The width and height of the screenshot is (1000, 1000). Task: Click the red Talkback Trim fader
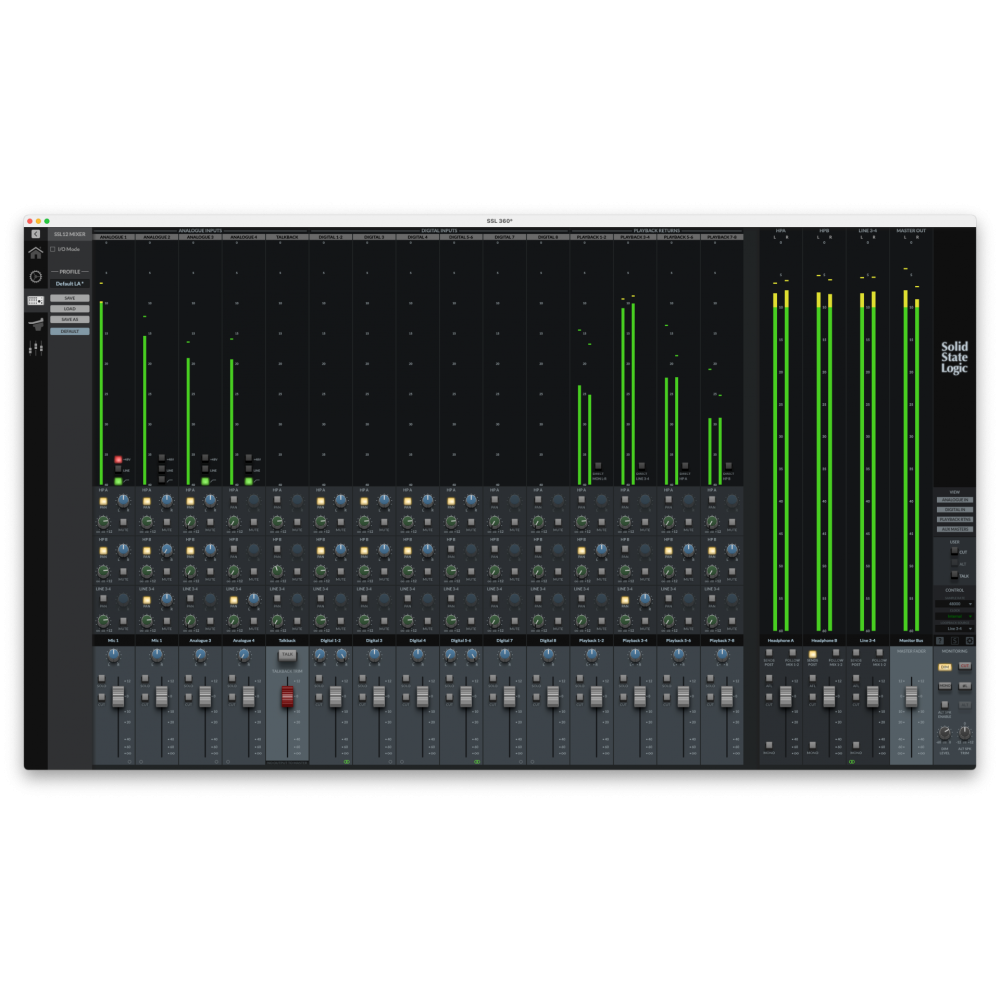click(287, 696)
